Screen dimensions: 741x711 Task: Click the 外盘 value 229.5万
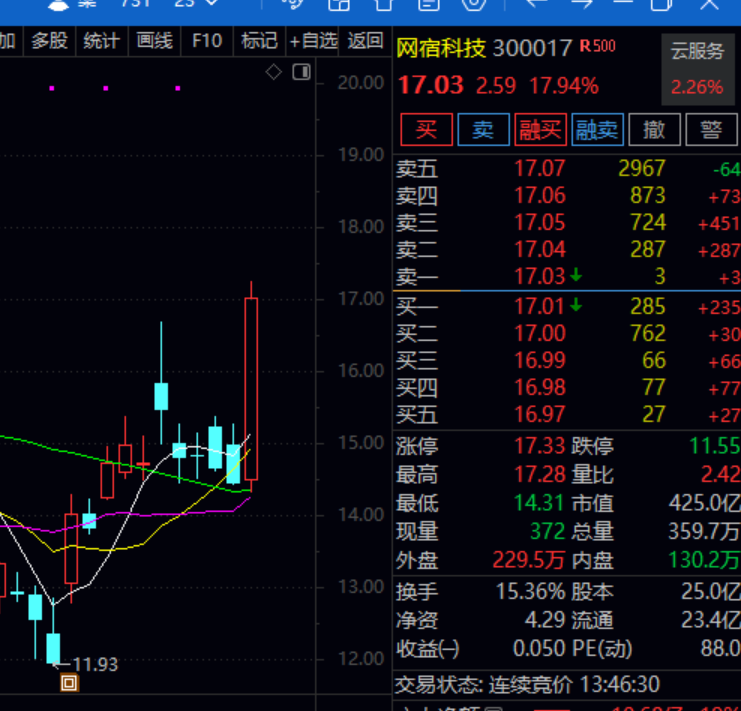(x=528, y=560)
